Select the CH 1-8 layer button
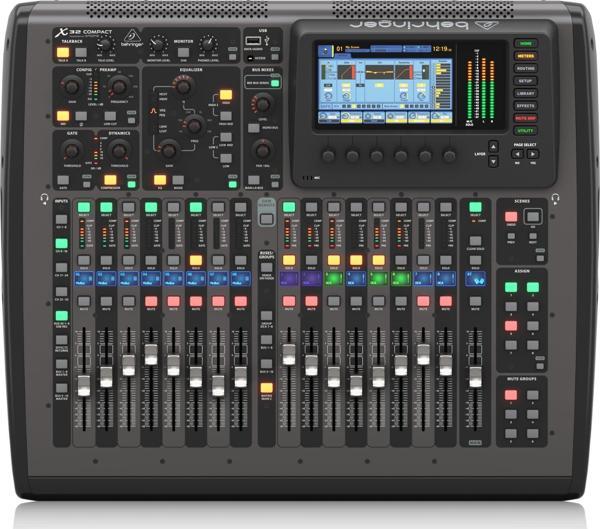Screen dimensions: 600x529 point(61,219)
